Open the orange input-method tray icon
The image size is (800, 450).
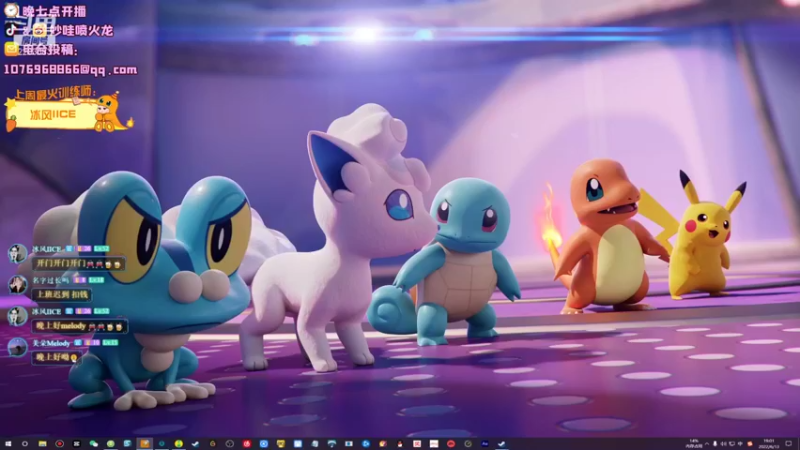coord(749,444)
